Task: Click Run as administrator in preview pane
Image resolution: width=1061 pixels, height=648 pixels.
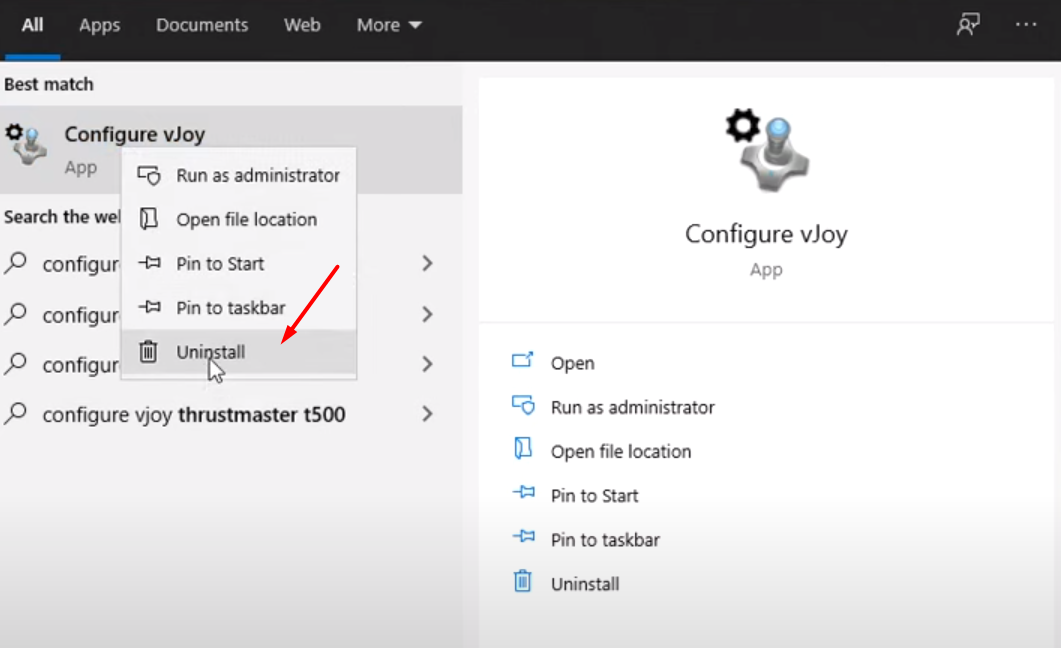Action: [633, 407]
